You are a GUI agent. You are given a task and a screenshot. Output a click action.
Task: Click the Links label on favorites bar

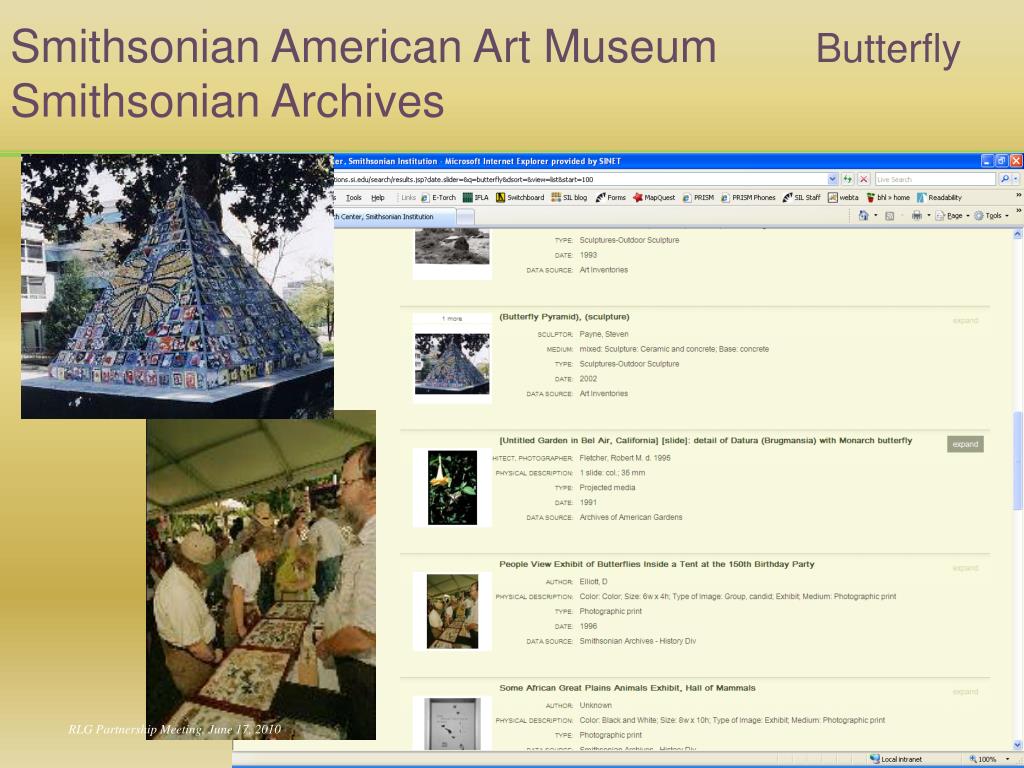408,197
